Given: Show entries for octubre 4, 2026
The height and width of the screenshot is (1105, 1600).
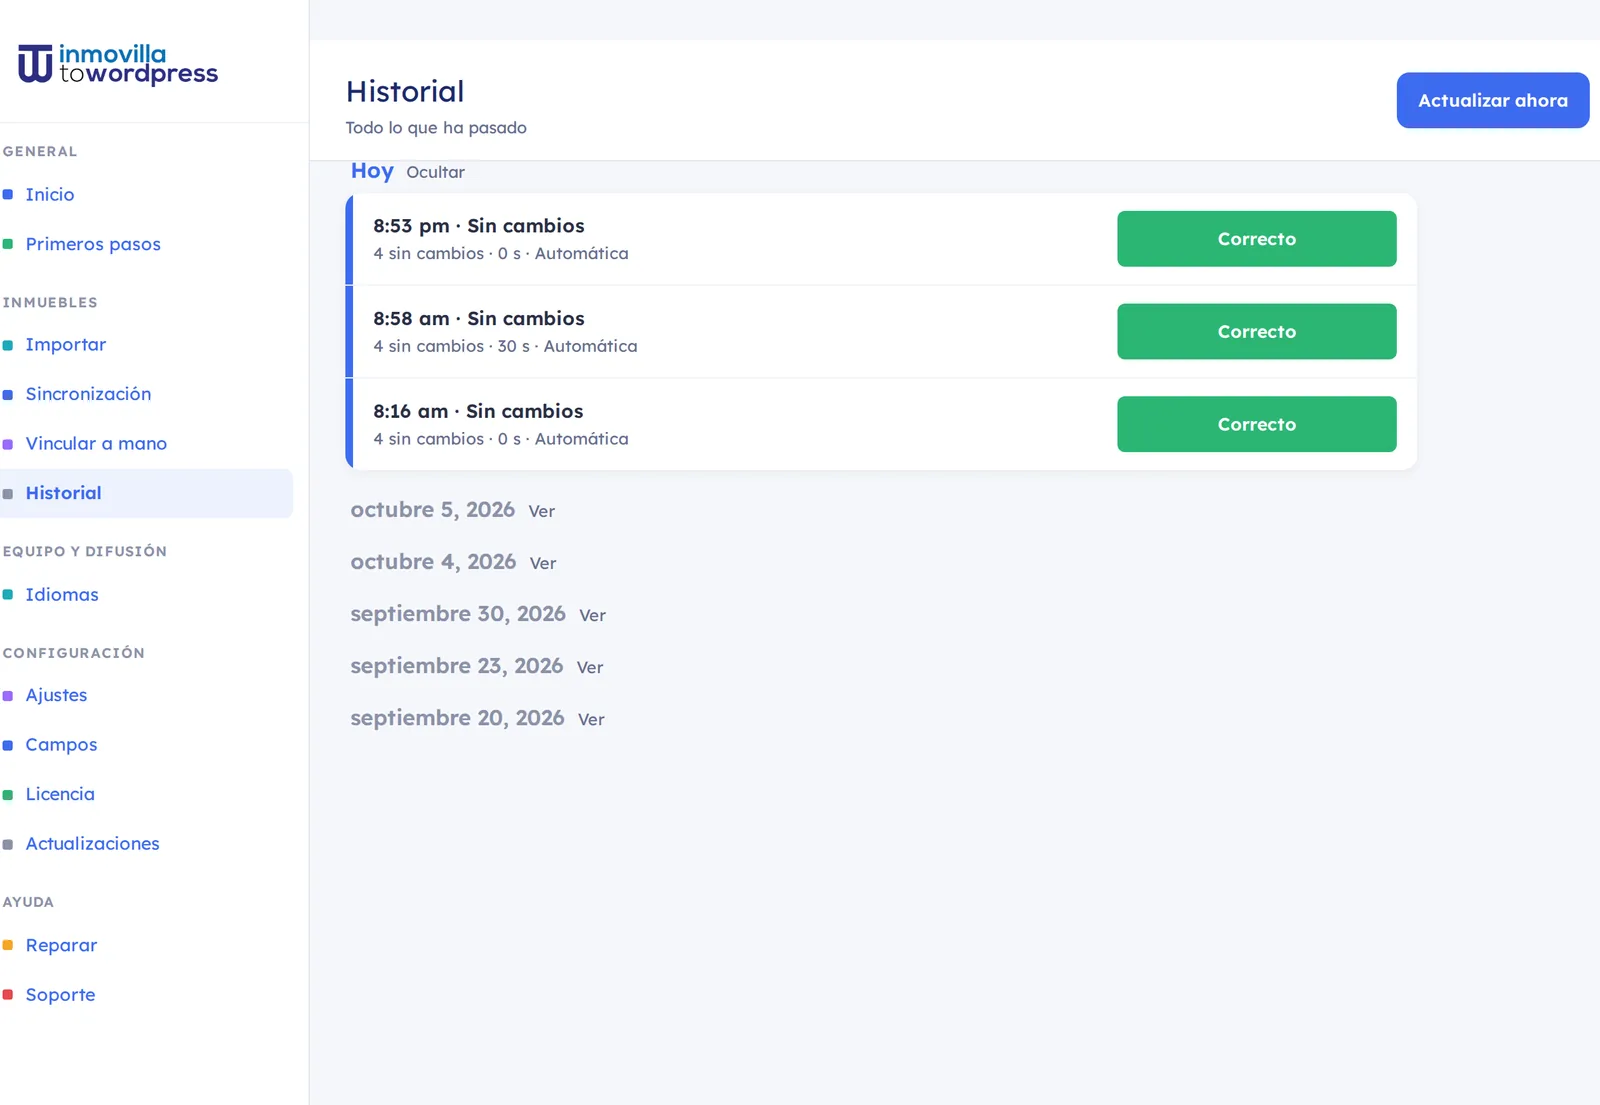Looking at the screenshot, I should pyautogui.click(x=543, y=563).
